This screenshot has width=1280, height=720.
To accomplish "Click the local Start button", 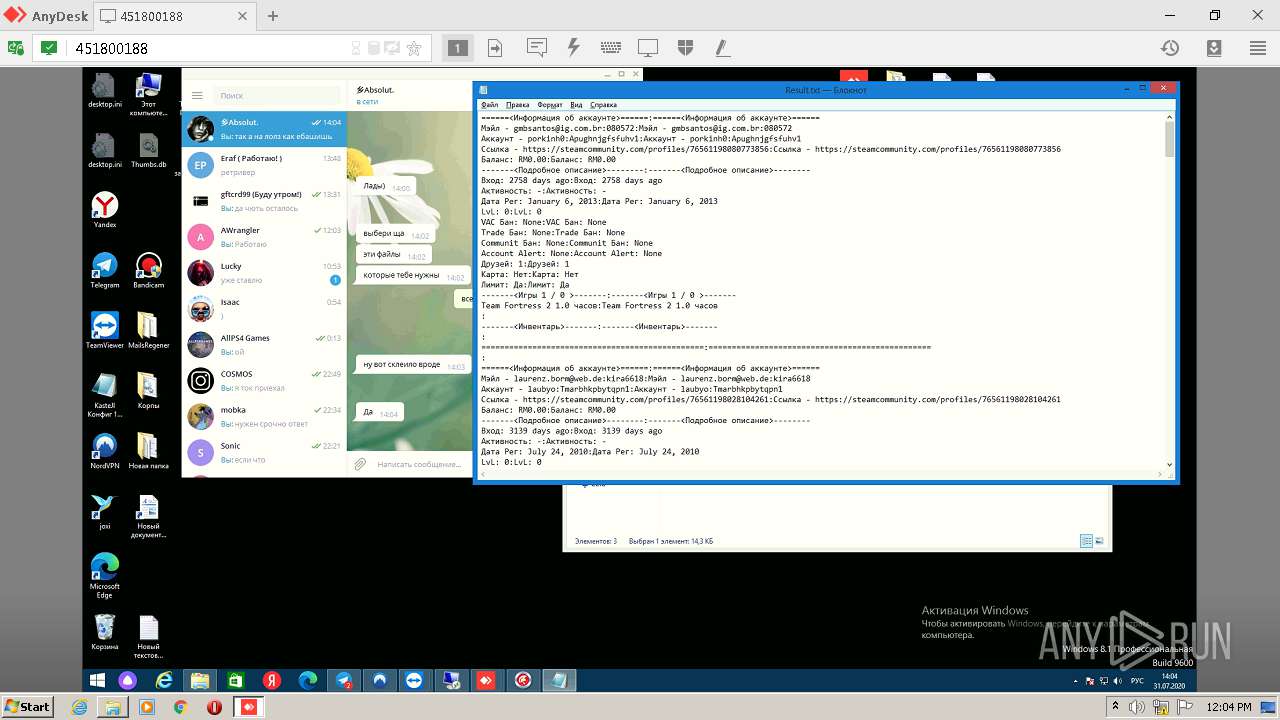I will pyautogui.click(x=27, y=707).
